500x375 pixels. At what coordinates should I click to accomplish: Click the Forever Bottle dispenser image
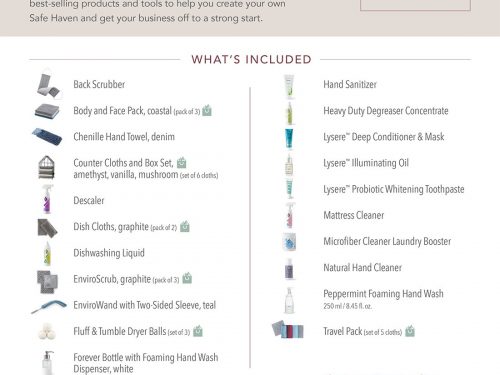(x=48, y=362)
